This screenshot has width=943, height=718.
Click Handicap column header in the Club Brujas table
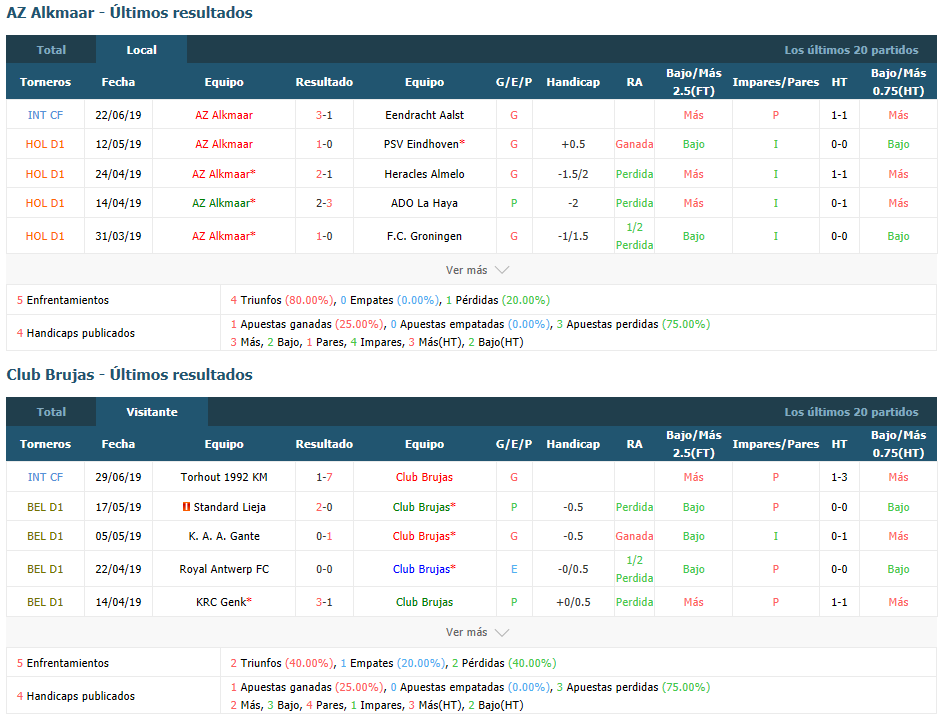(x=573, y=444)
